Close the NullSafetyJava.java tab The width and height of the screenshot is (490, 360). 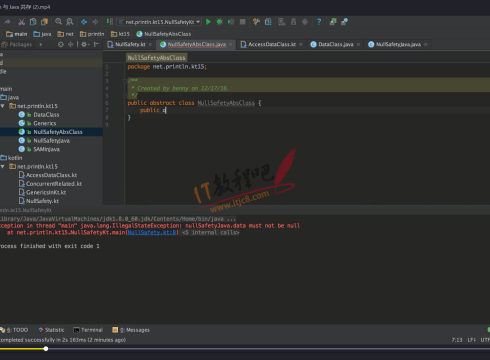pos(426,44)
